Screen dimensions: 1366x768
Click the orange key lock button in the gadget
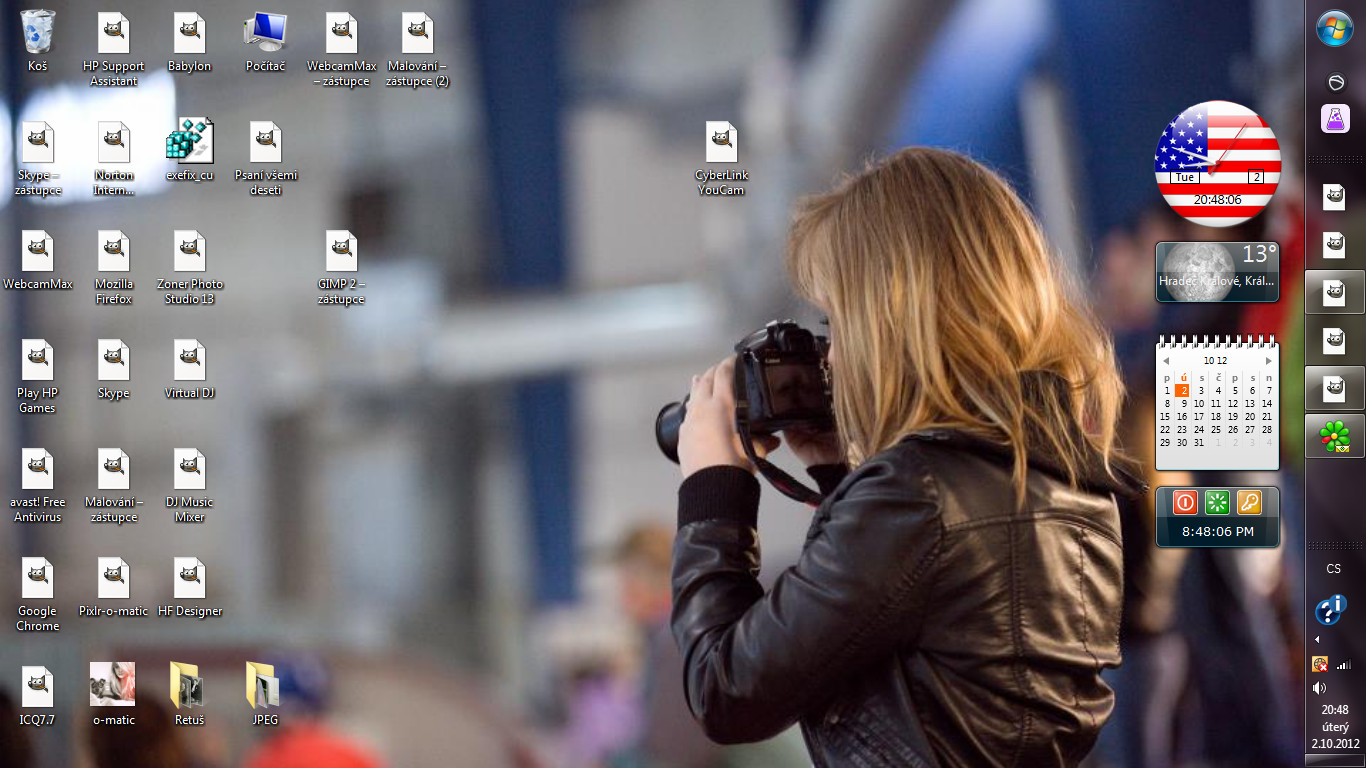[x=1249, y=502]
